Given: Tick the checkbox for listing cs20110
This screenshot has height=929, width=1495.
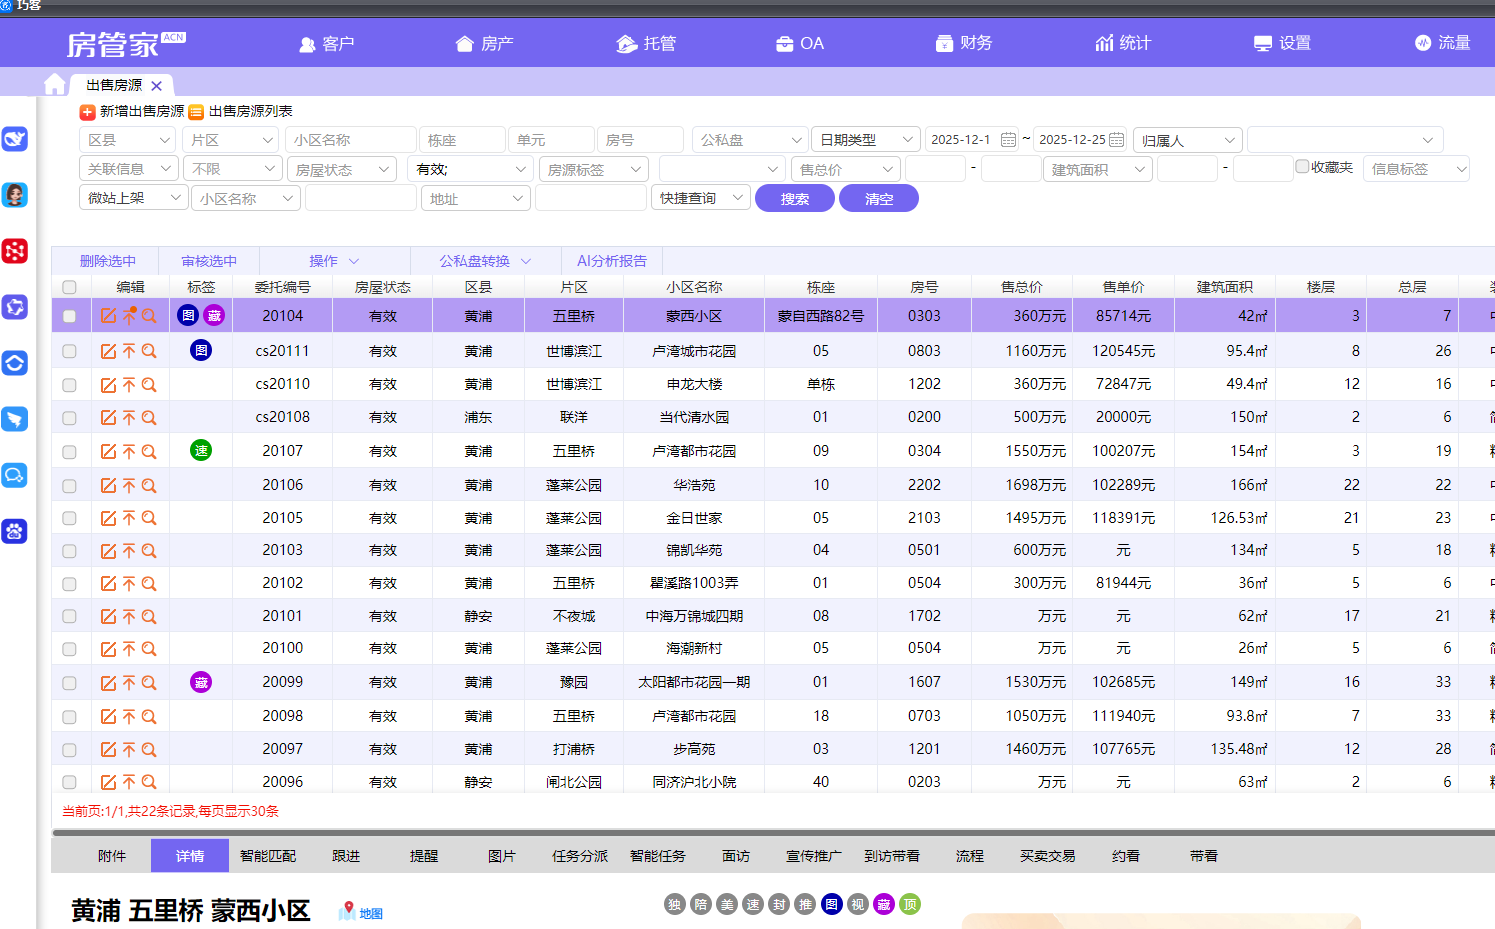Looking at the screenshot, I should pos(69,385).
